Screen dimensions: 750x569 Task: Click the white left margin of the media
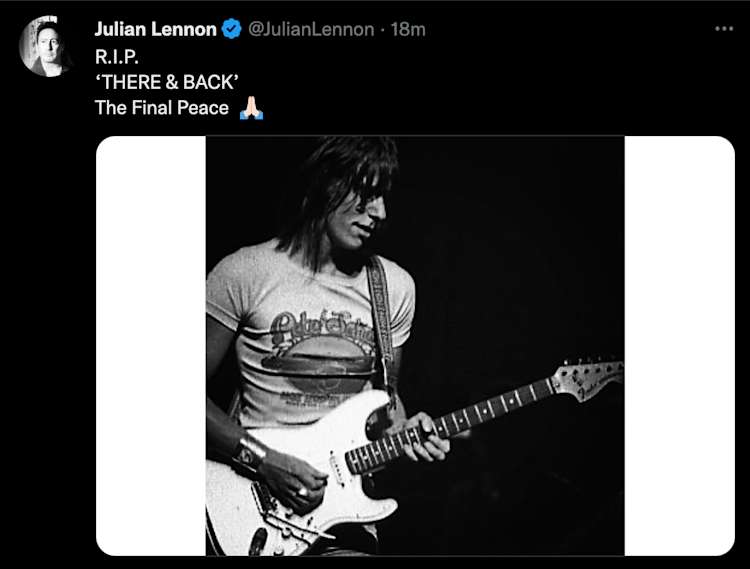click(x=151, y=346)
